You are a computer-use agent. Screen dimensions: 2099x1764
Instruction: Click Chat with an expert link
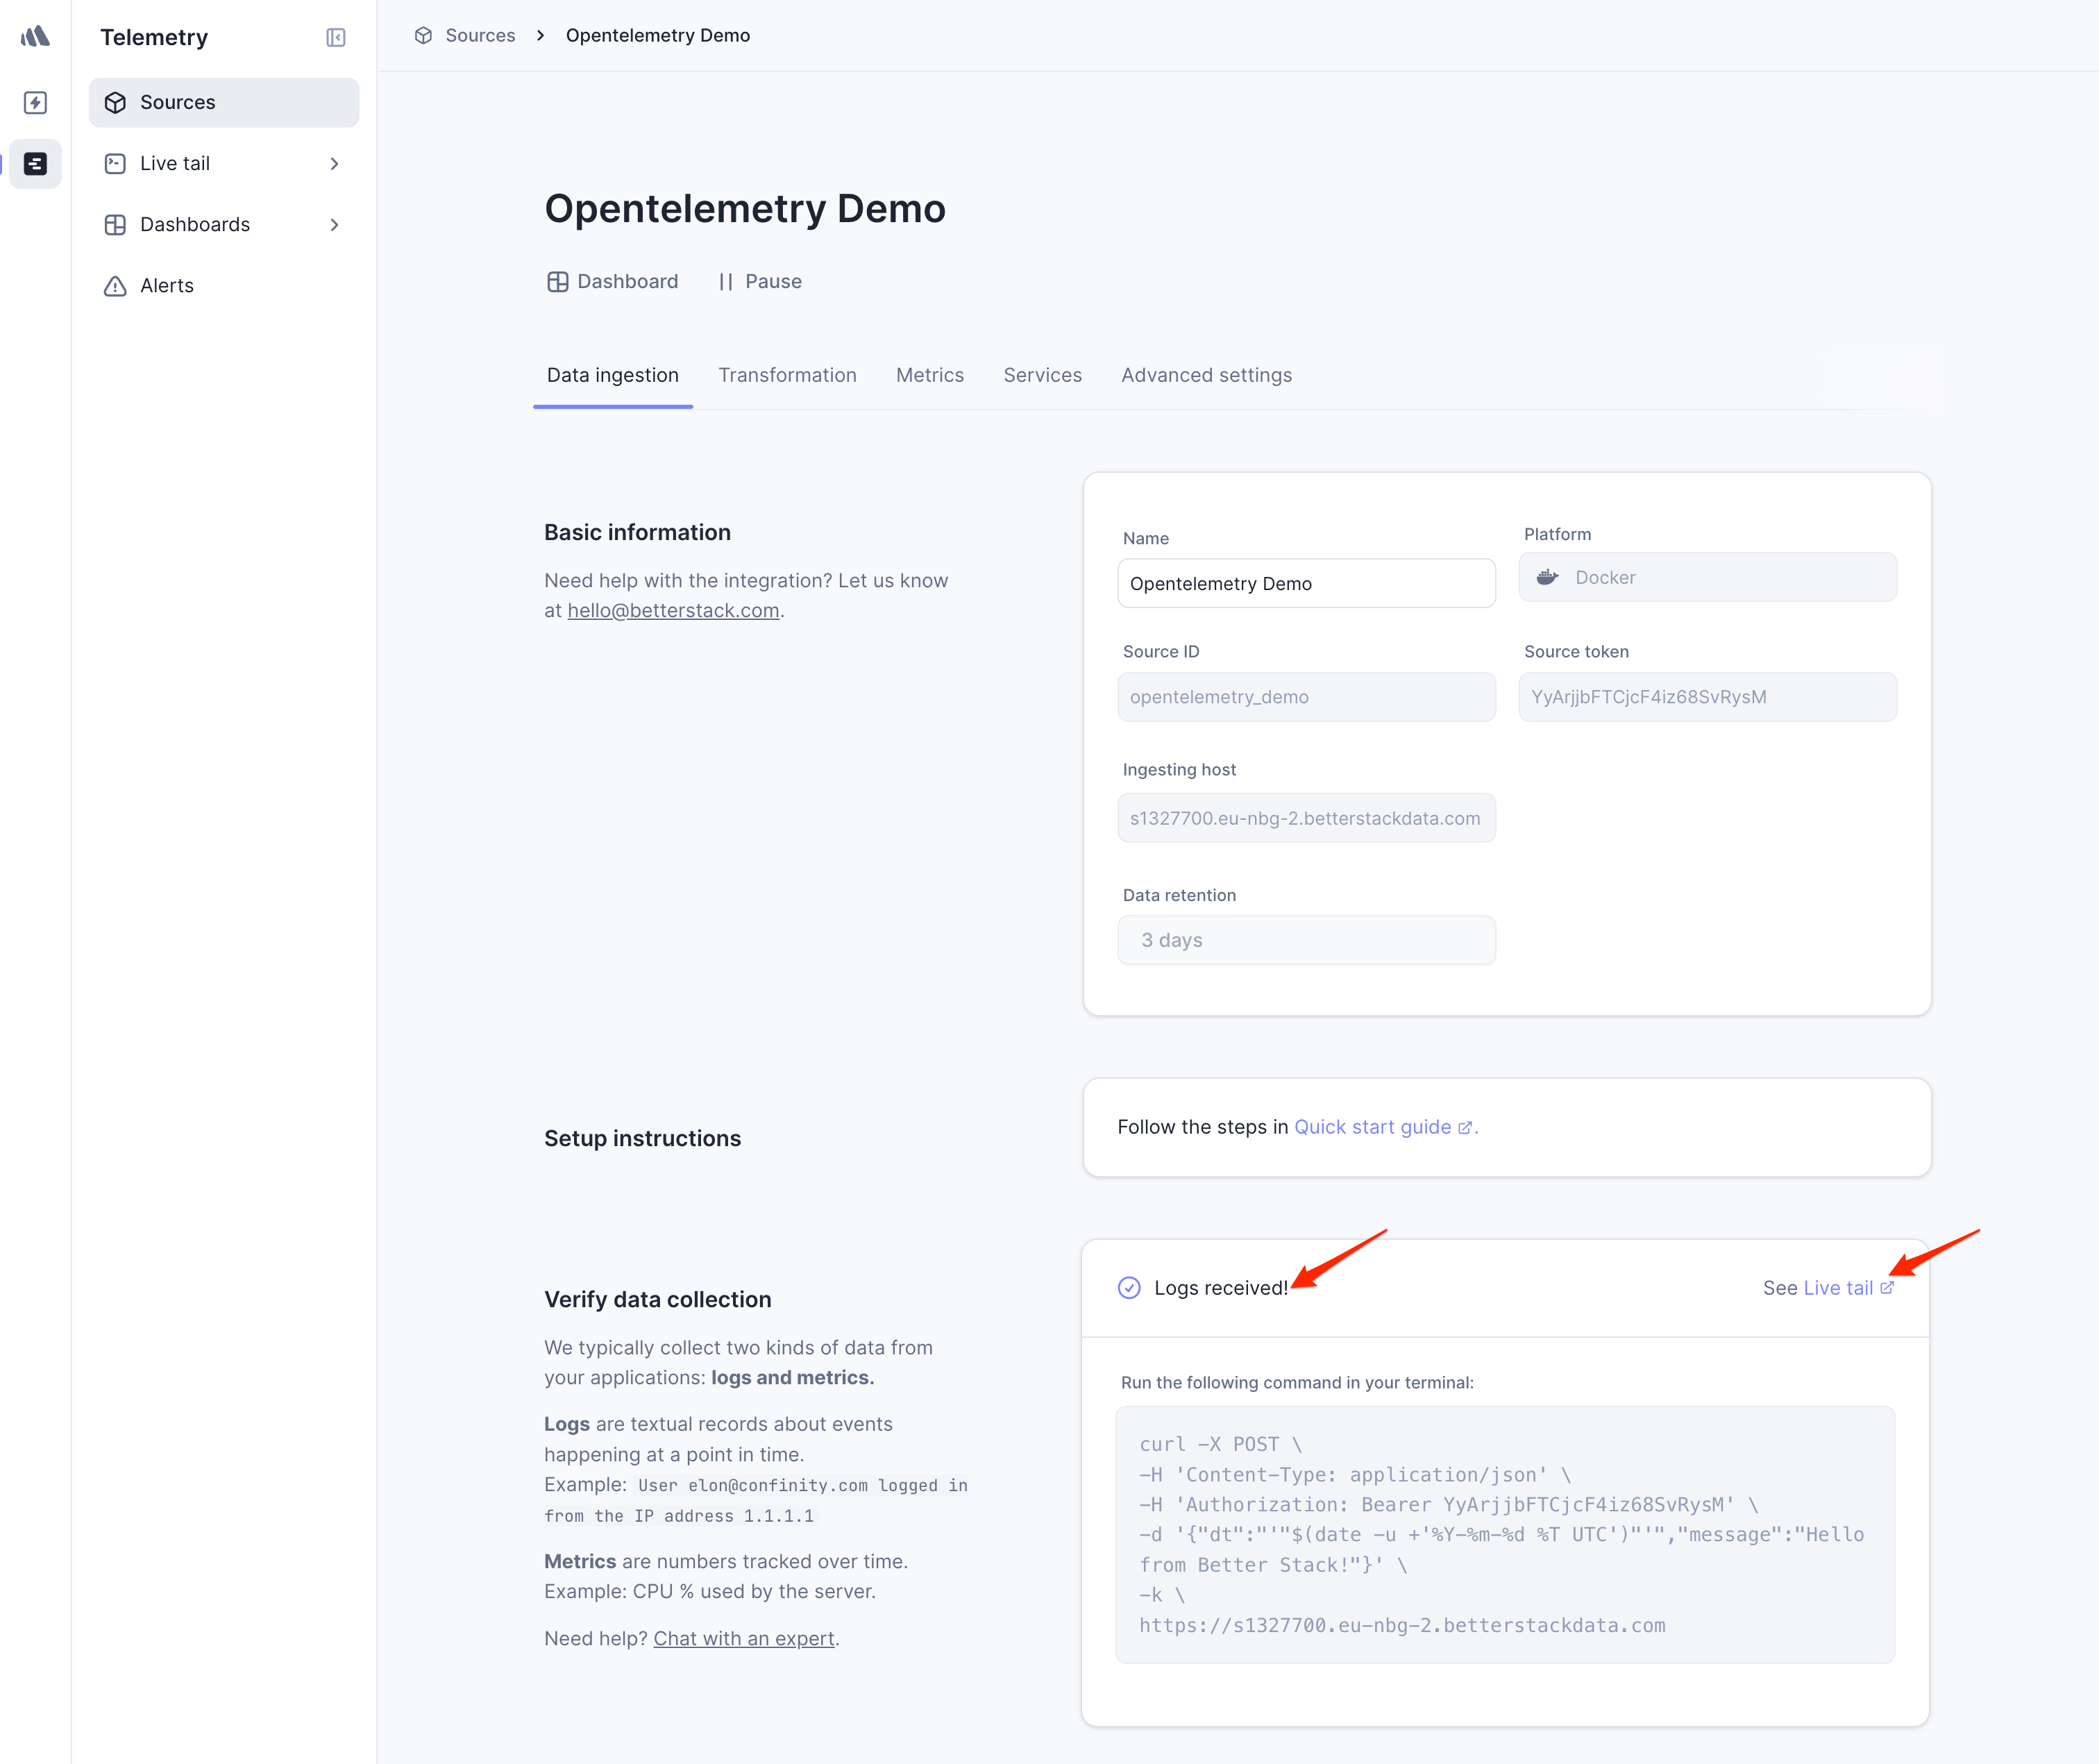coord(743,1638)
